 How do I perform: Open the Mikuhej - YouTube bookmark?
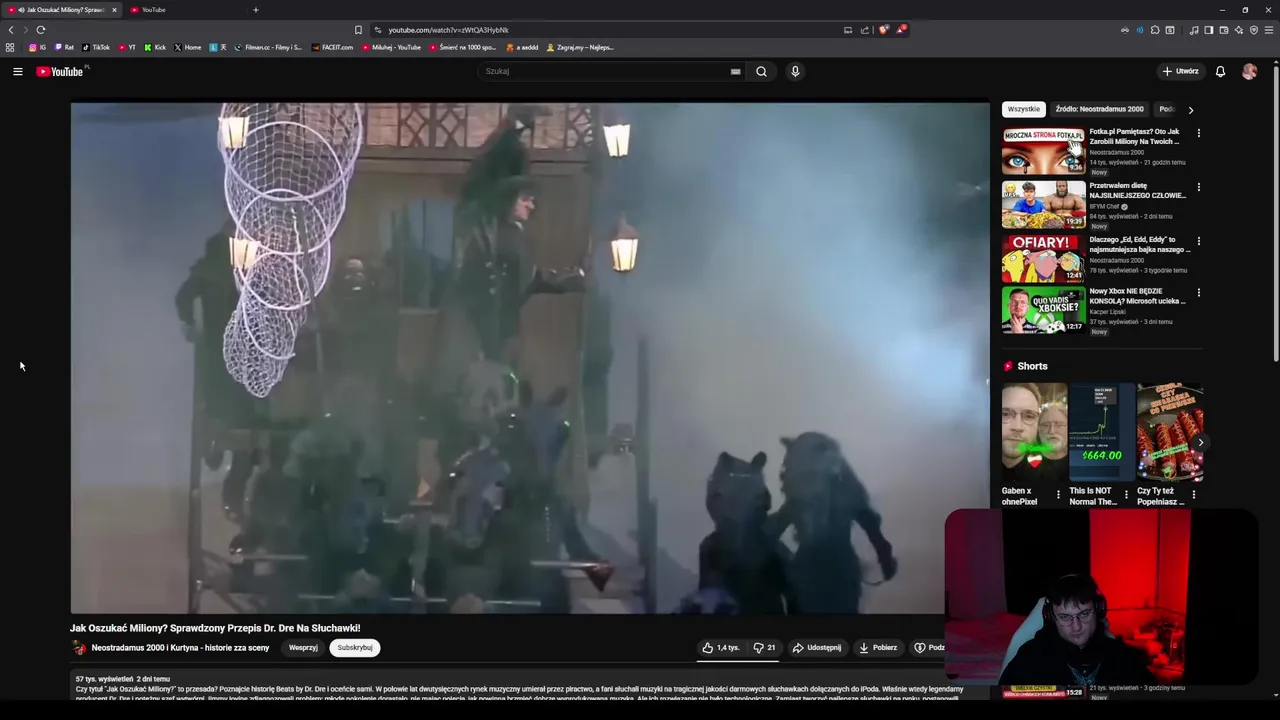391,47
